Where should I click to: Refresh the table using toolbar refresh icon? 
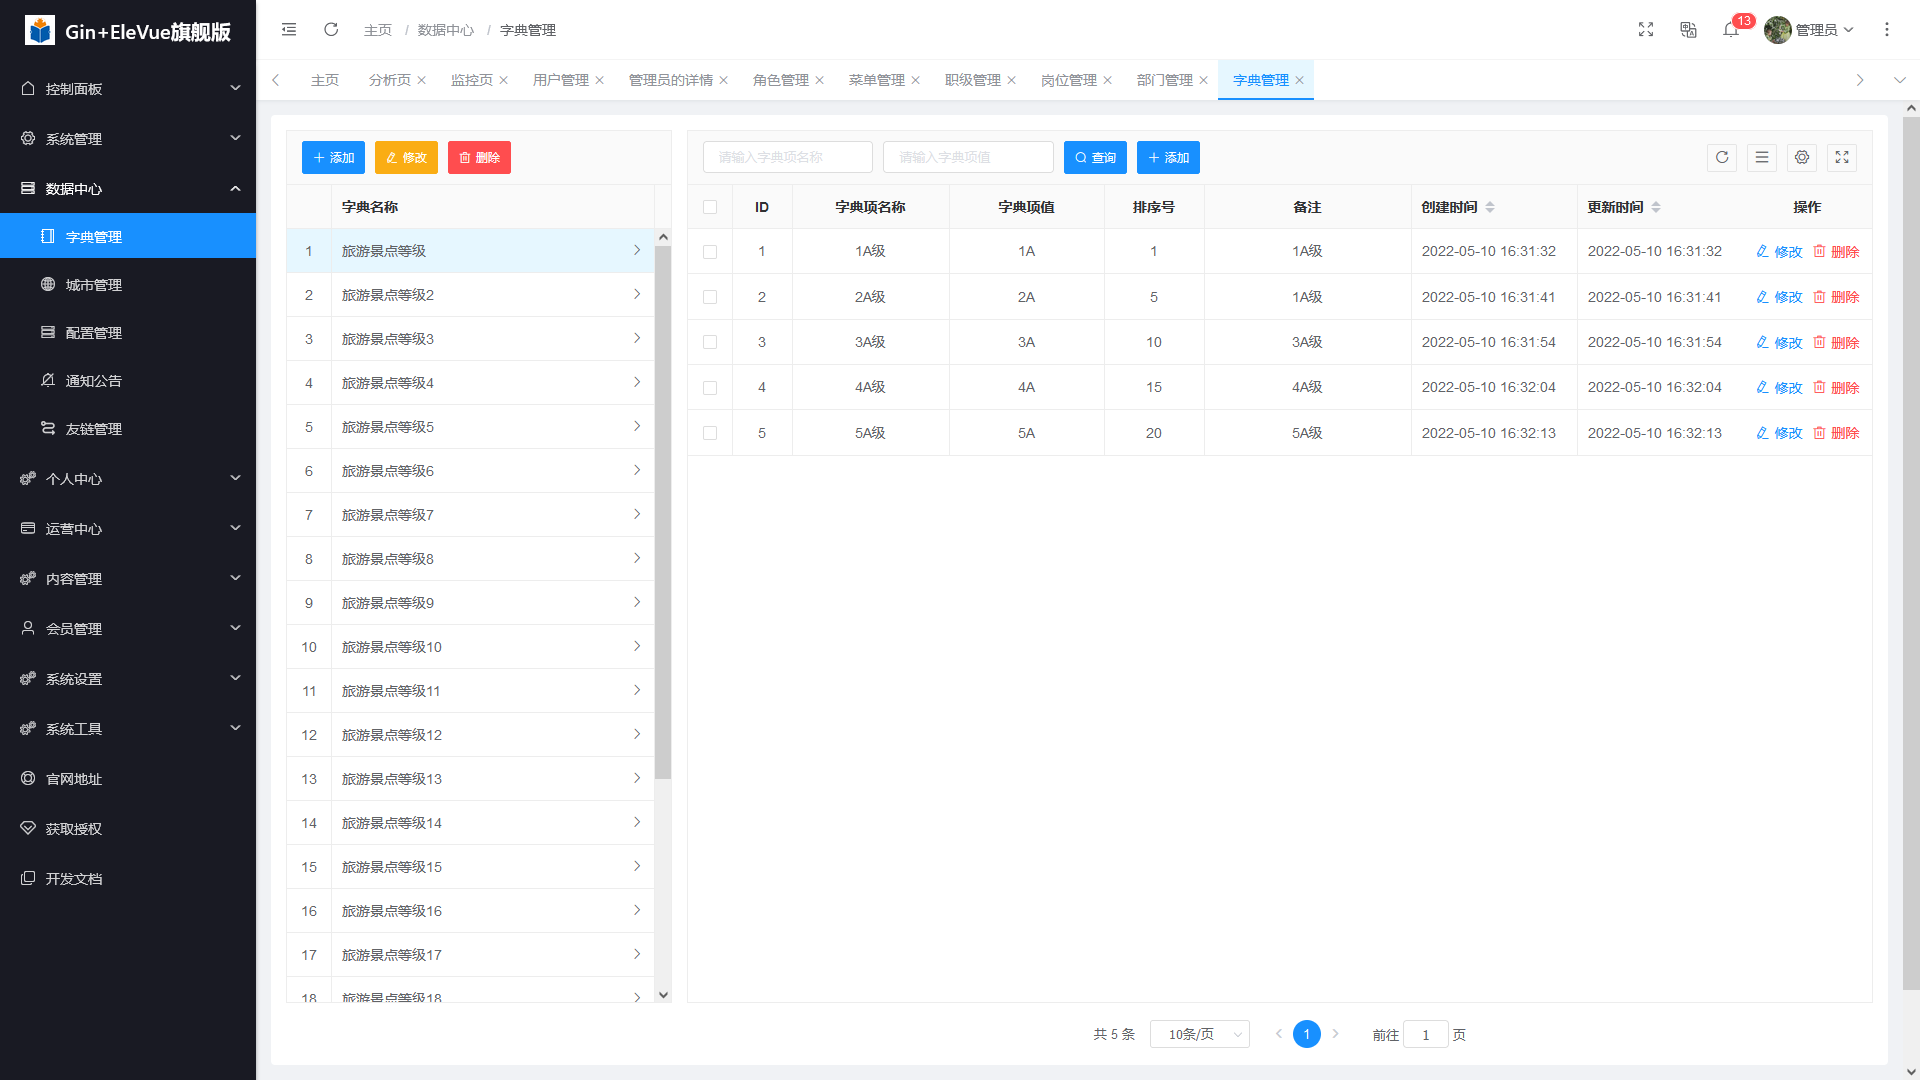point(1722,157)
